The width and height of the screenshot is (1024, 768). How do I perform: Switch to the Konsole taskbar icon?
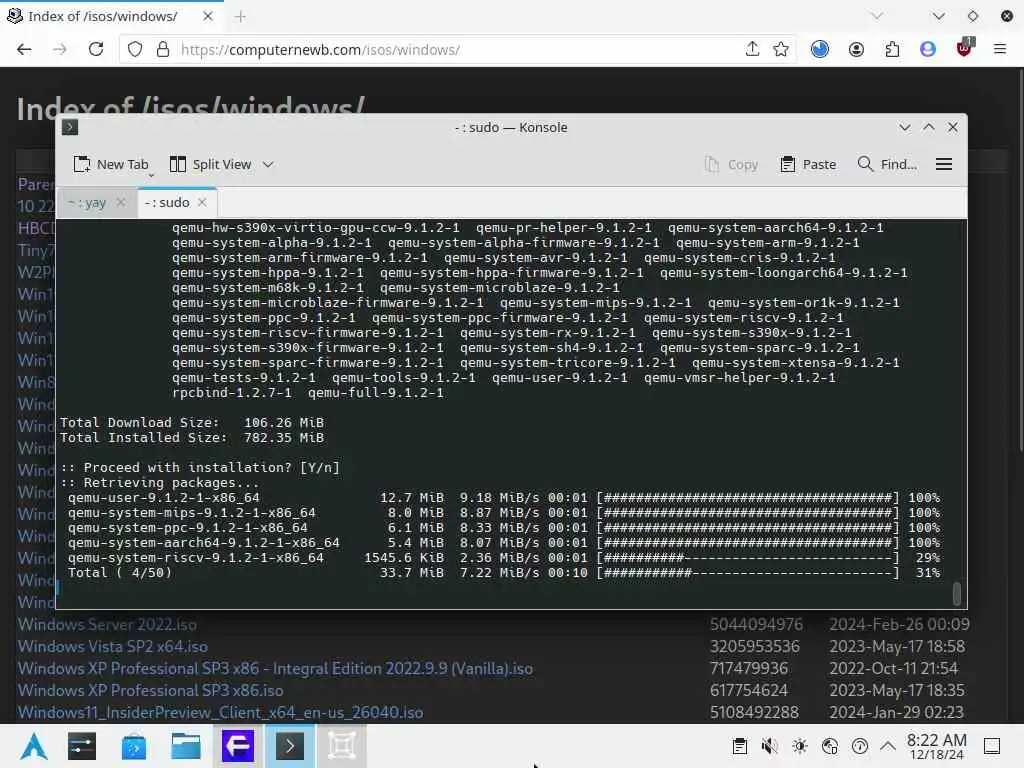(x=290, y=746)
